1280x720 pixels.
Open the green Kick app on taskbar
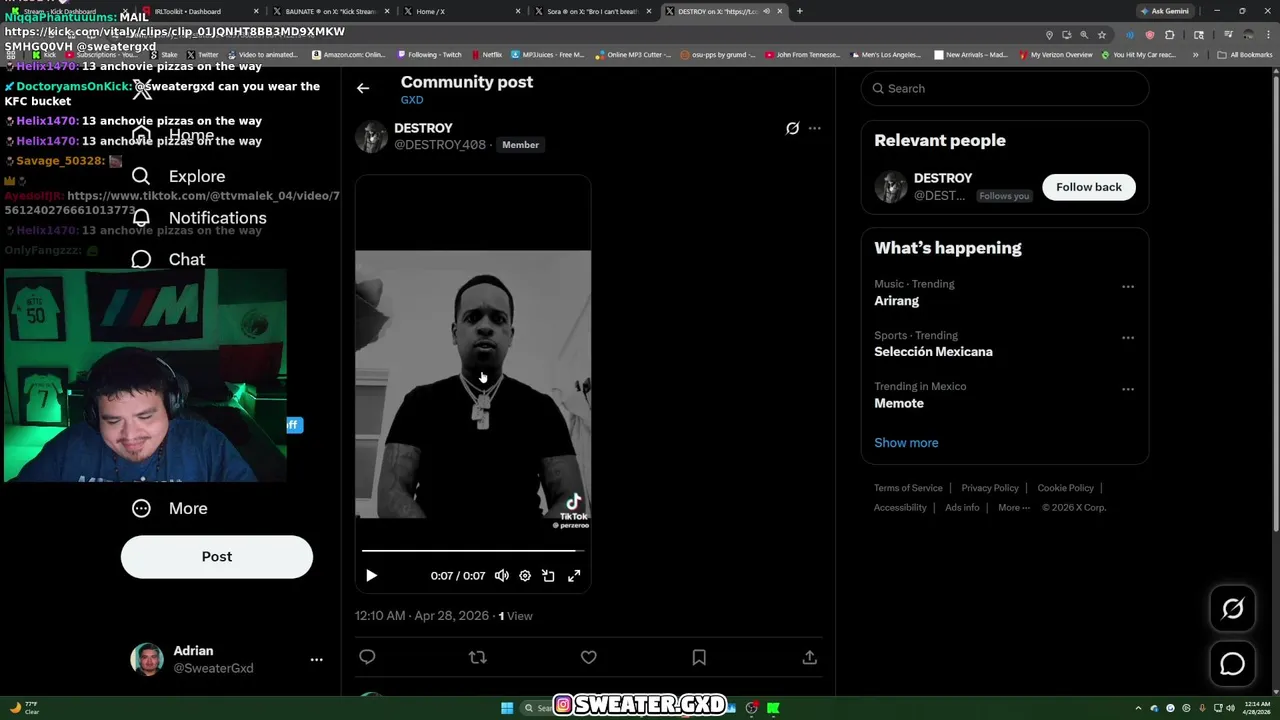pyautogui.click(x=773, y=708)
